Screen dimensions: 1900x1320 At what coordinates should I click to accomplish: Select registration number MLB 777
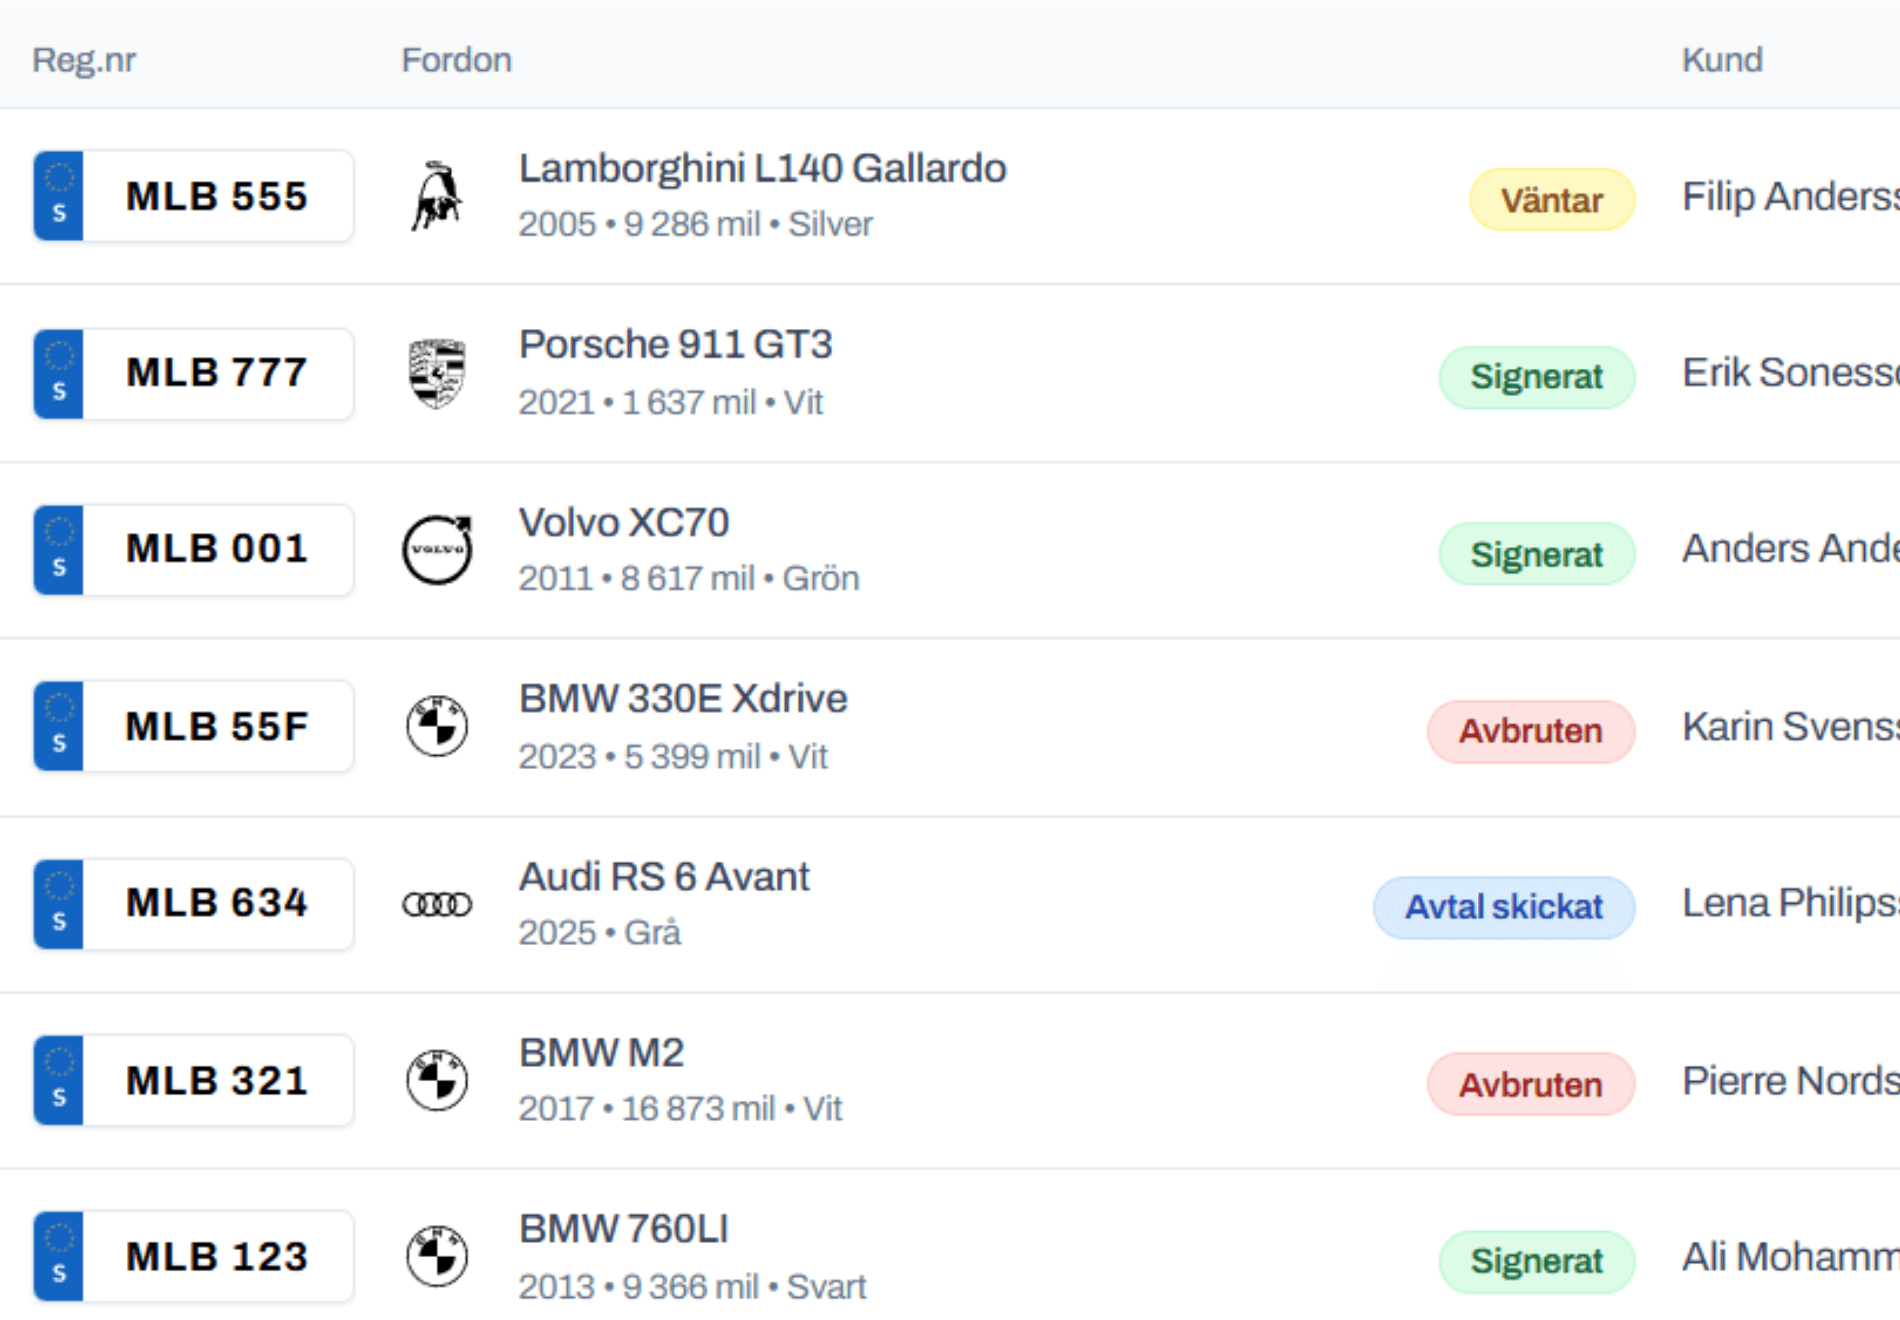pos(217,373)
